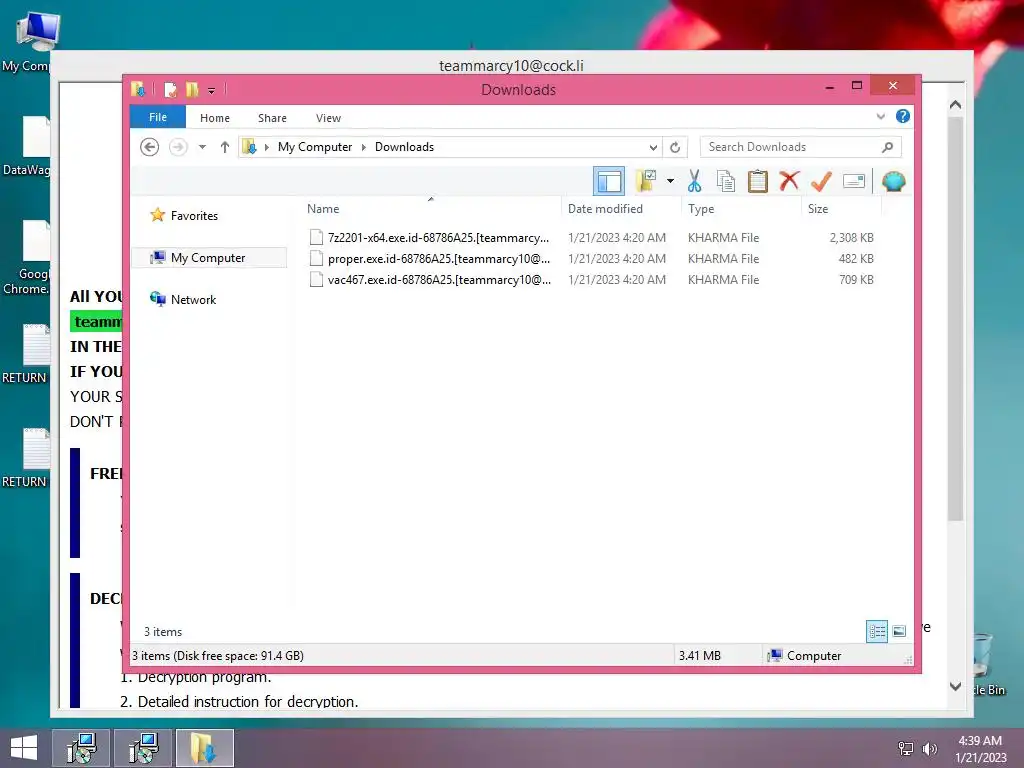Click the Copy icon in toolbar
This screenshot has height=768, width=1024.
pos(726,181)
